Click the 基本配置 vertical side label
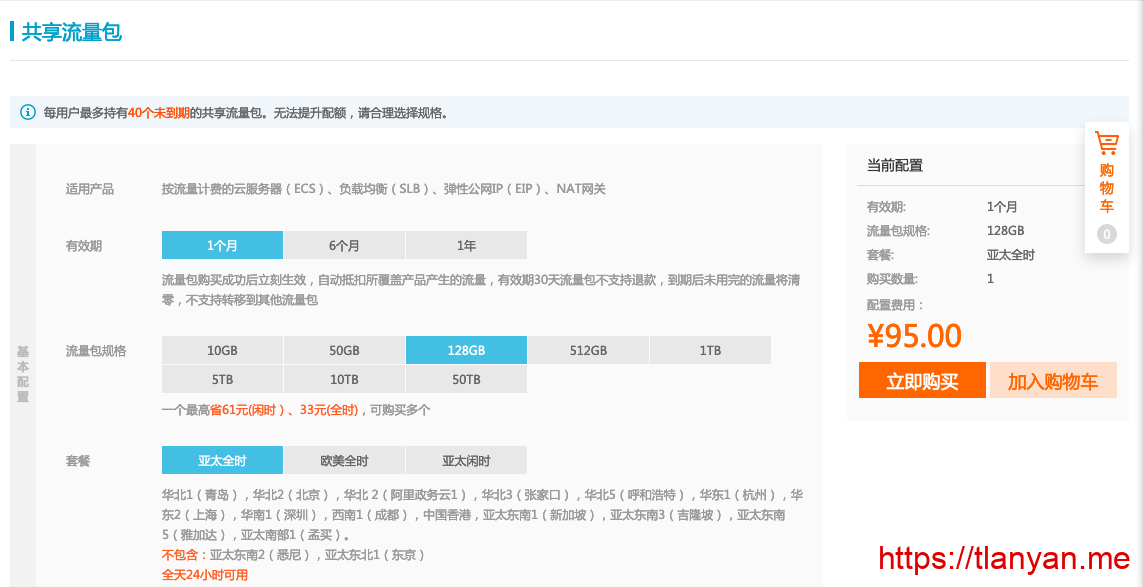 click(x=23, y=374)
